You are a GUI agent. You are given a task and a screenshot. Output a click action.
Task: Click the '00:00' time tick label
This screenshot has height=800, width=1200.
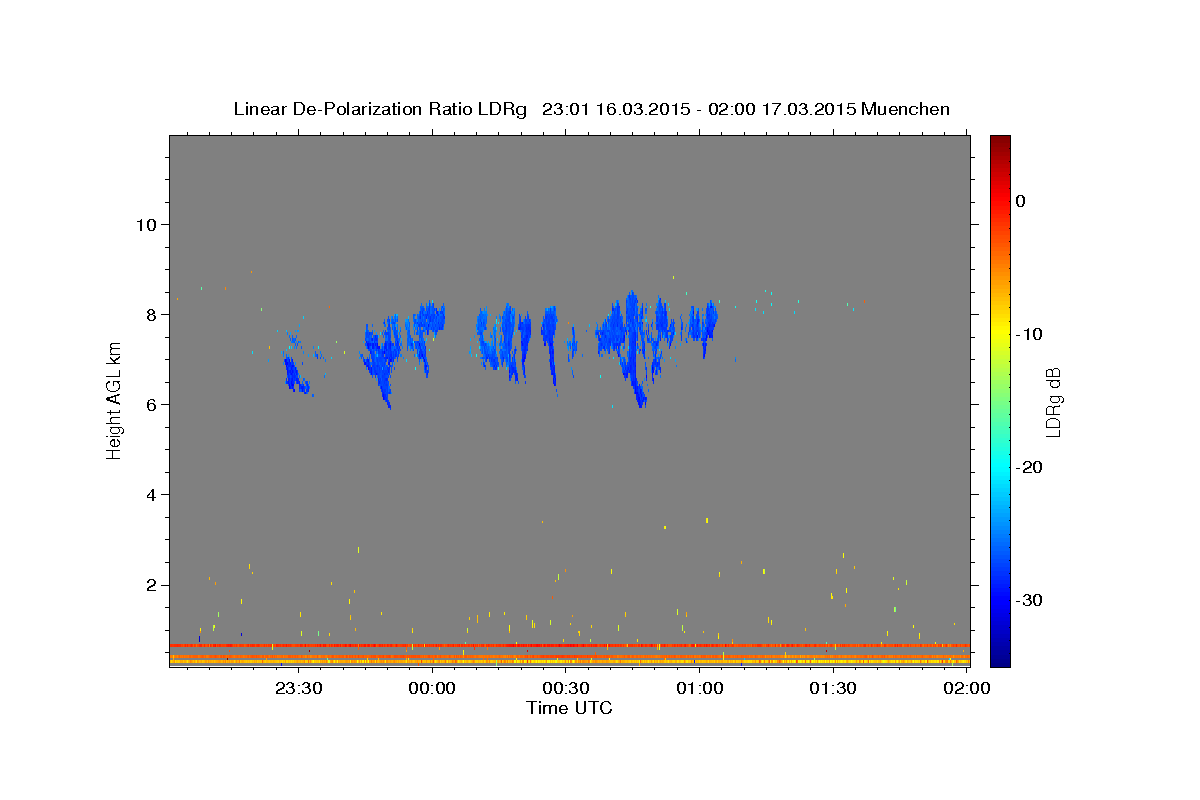click(x=433, y=688)
